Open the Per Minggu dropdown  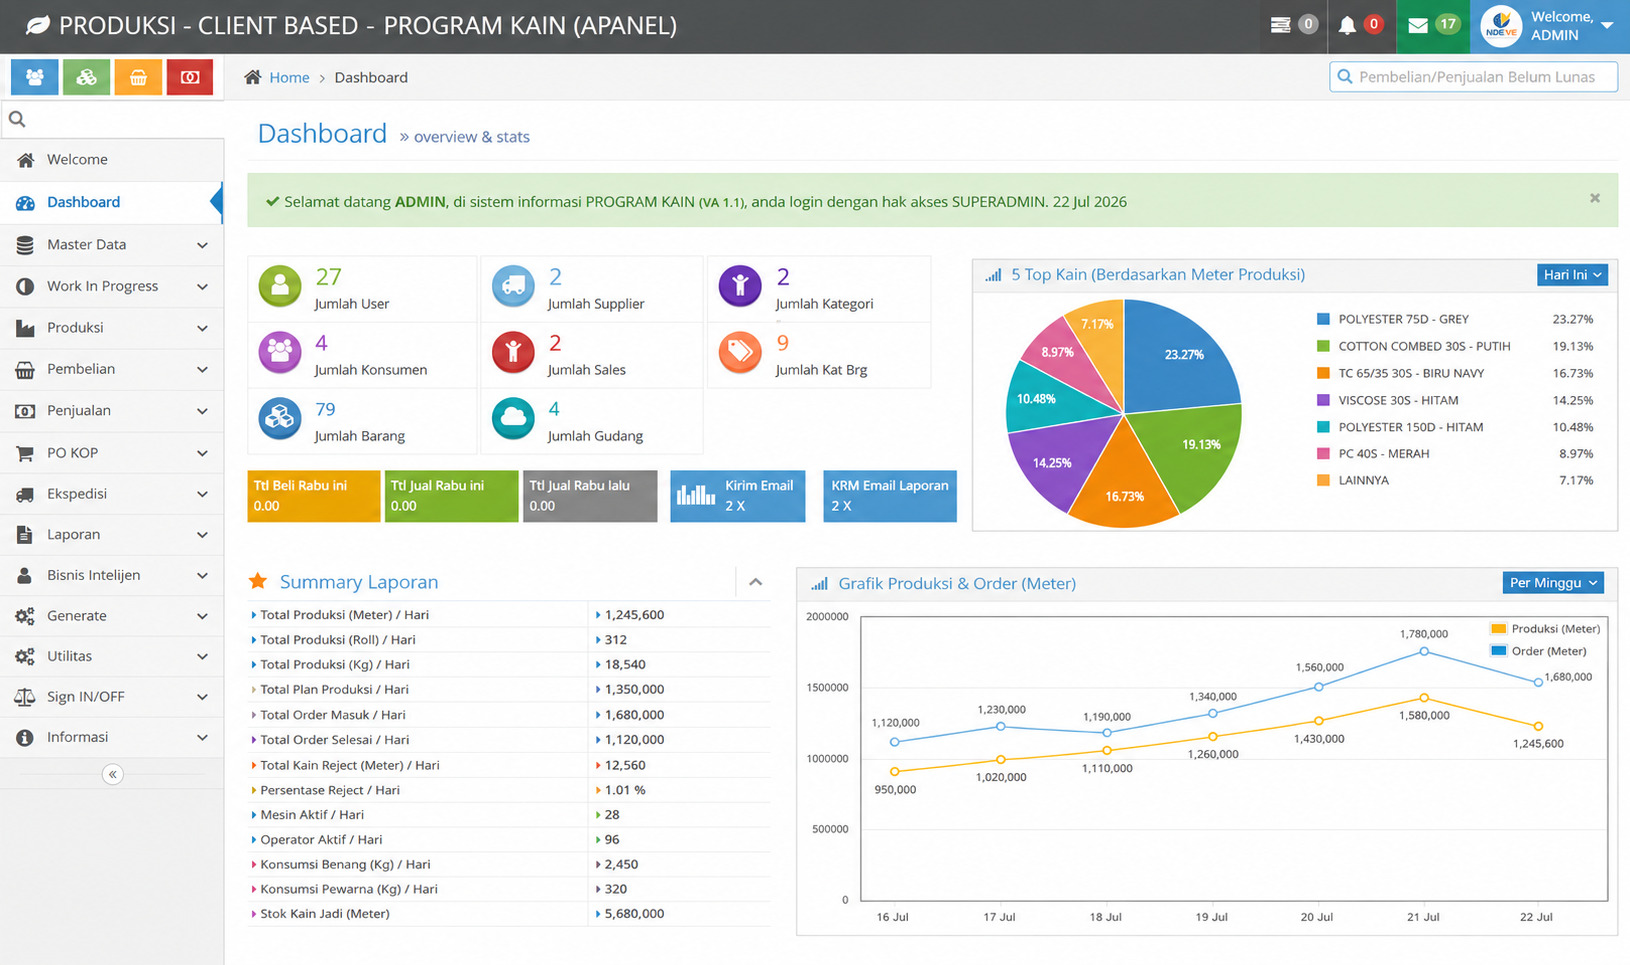(1553, 583)
